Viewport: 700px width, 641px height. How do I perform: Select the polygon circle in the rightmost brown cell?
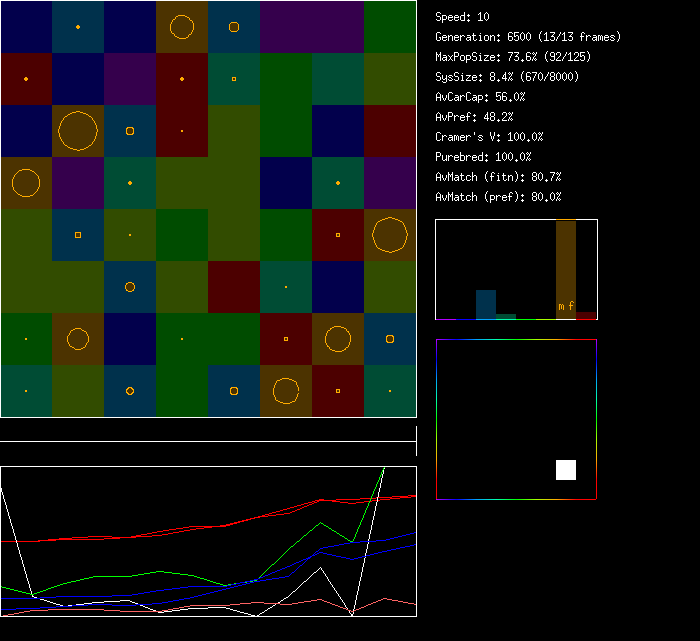point(390,235)
